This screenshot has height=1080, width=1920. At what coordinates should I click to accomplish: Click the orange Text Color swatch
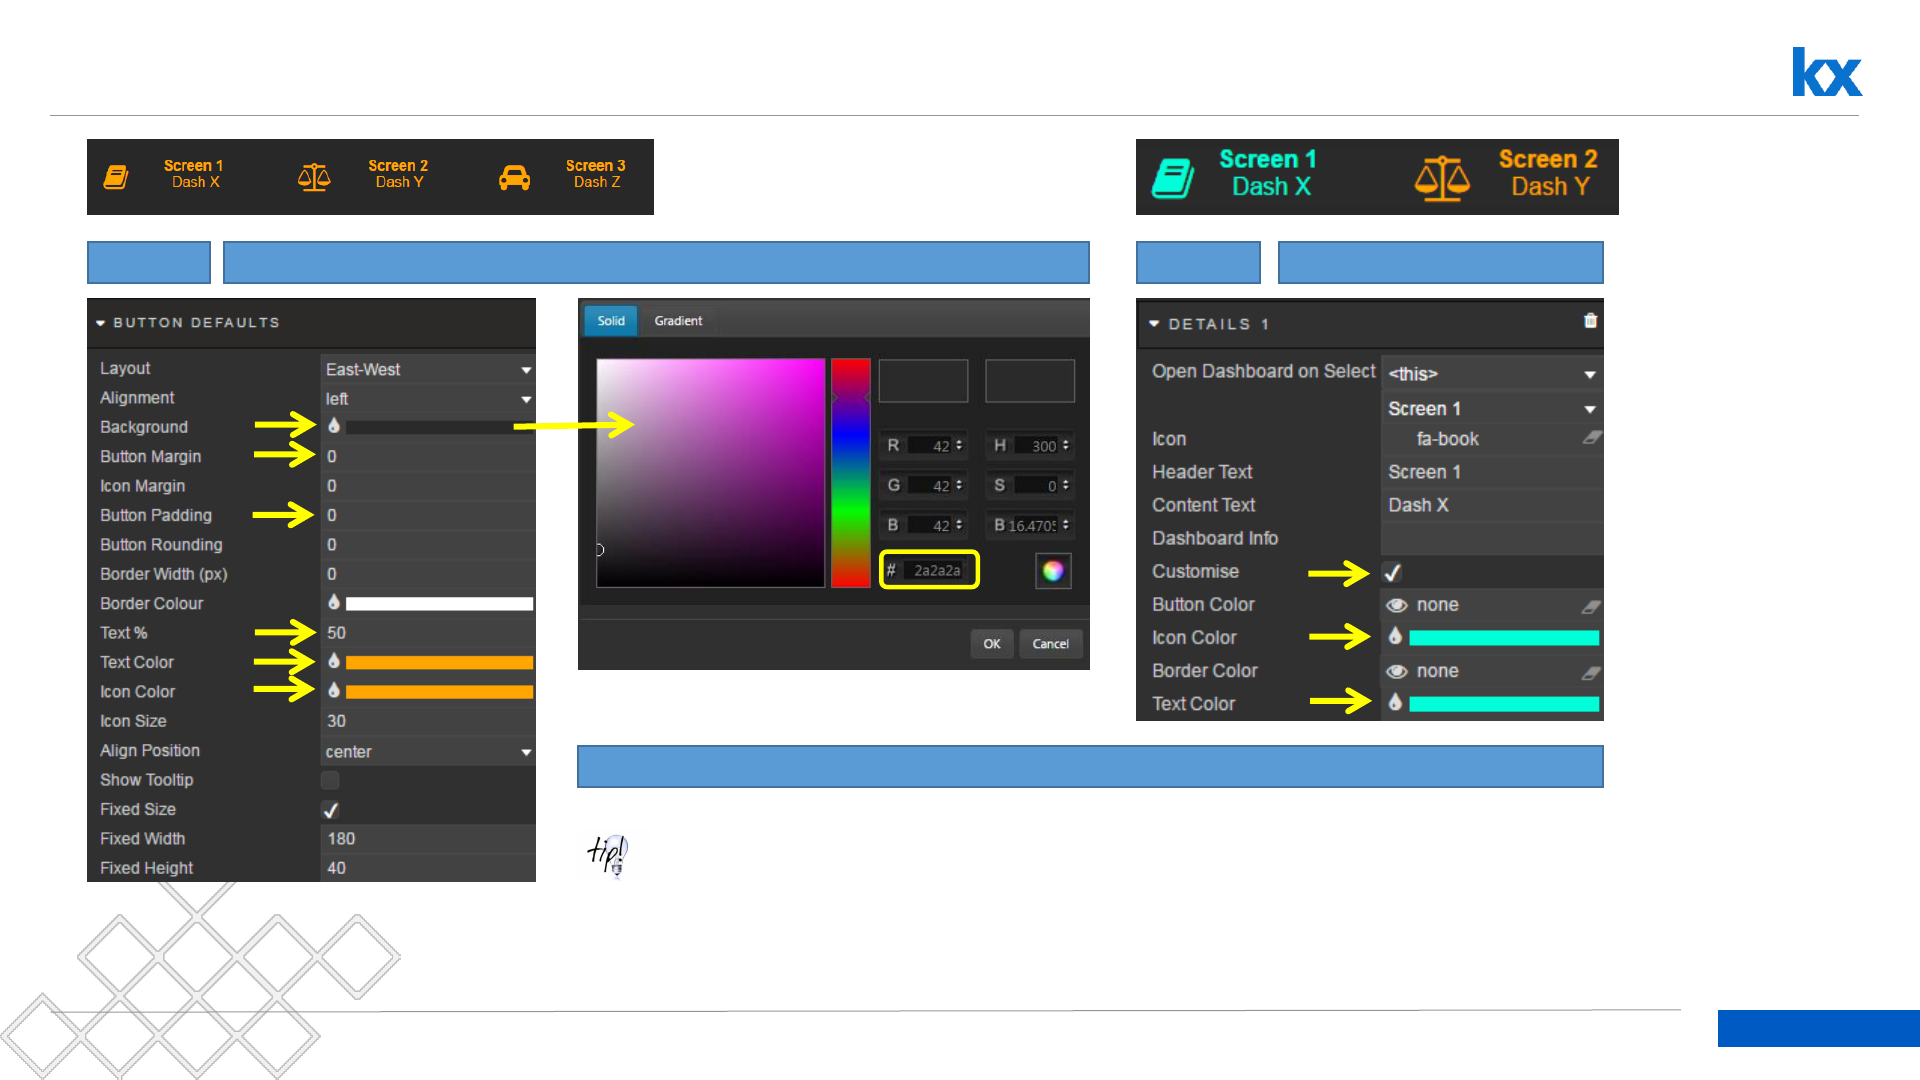[438, 662]
